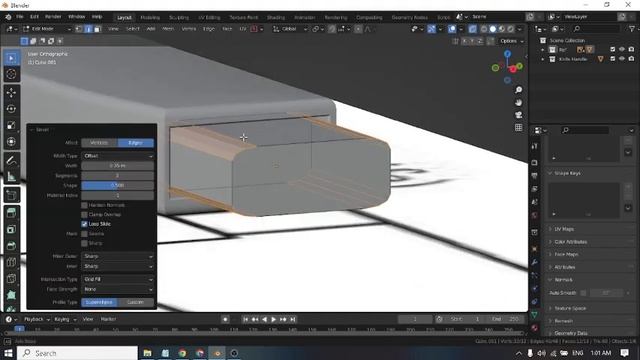640x360 pixels.
Task: Enable material preview shading
Action: click(502, 29)
